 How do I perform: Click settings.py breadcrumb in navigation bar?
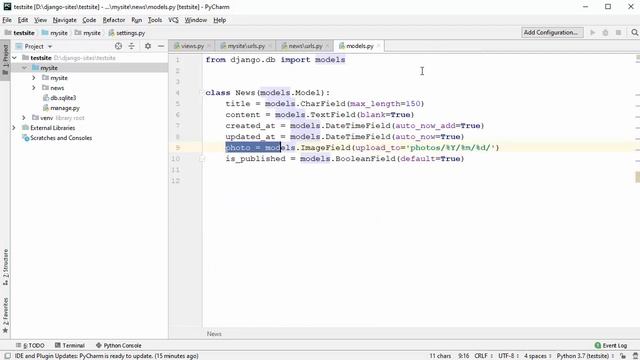click(x=127, y=33)
